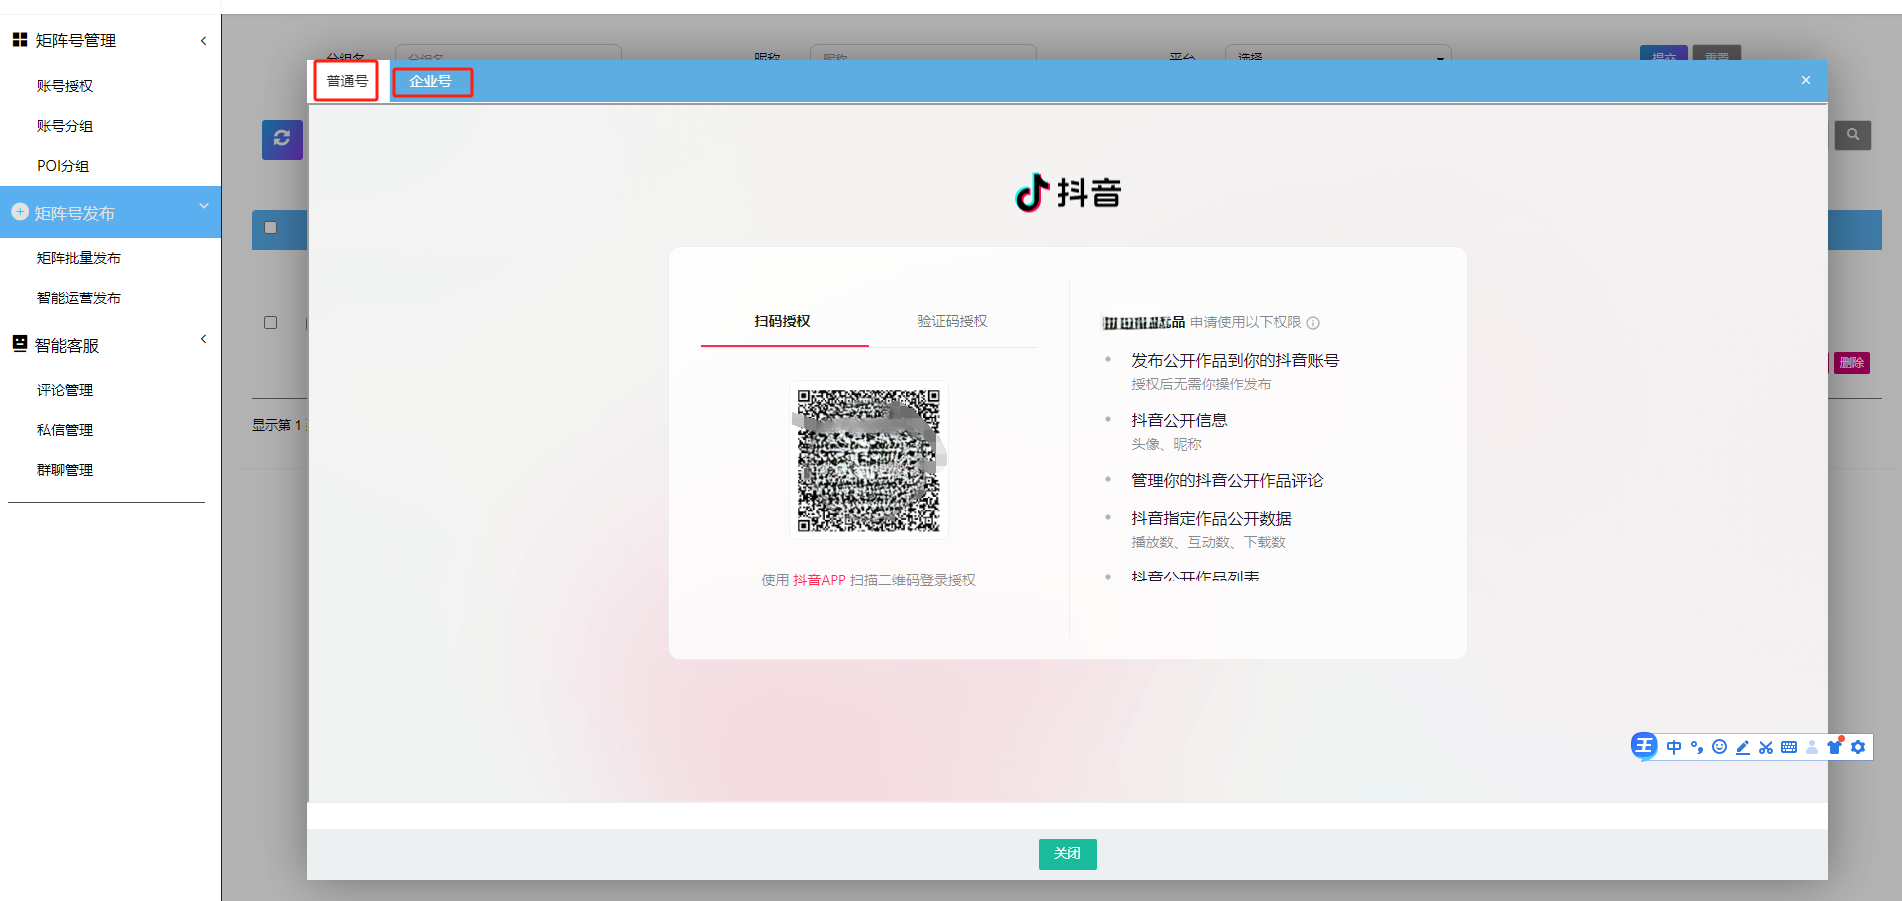The width and height of the screenshot is (1902, 901).
Task: Close the authorization dialog with X
Action: click(1806, 80)
